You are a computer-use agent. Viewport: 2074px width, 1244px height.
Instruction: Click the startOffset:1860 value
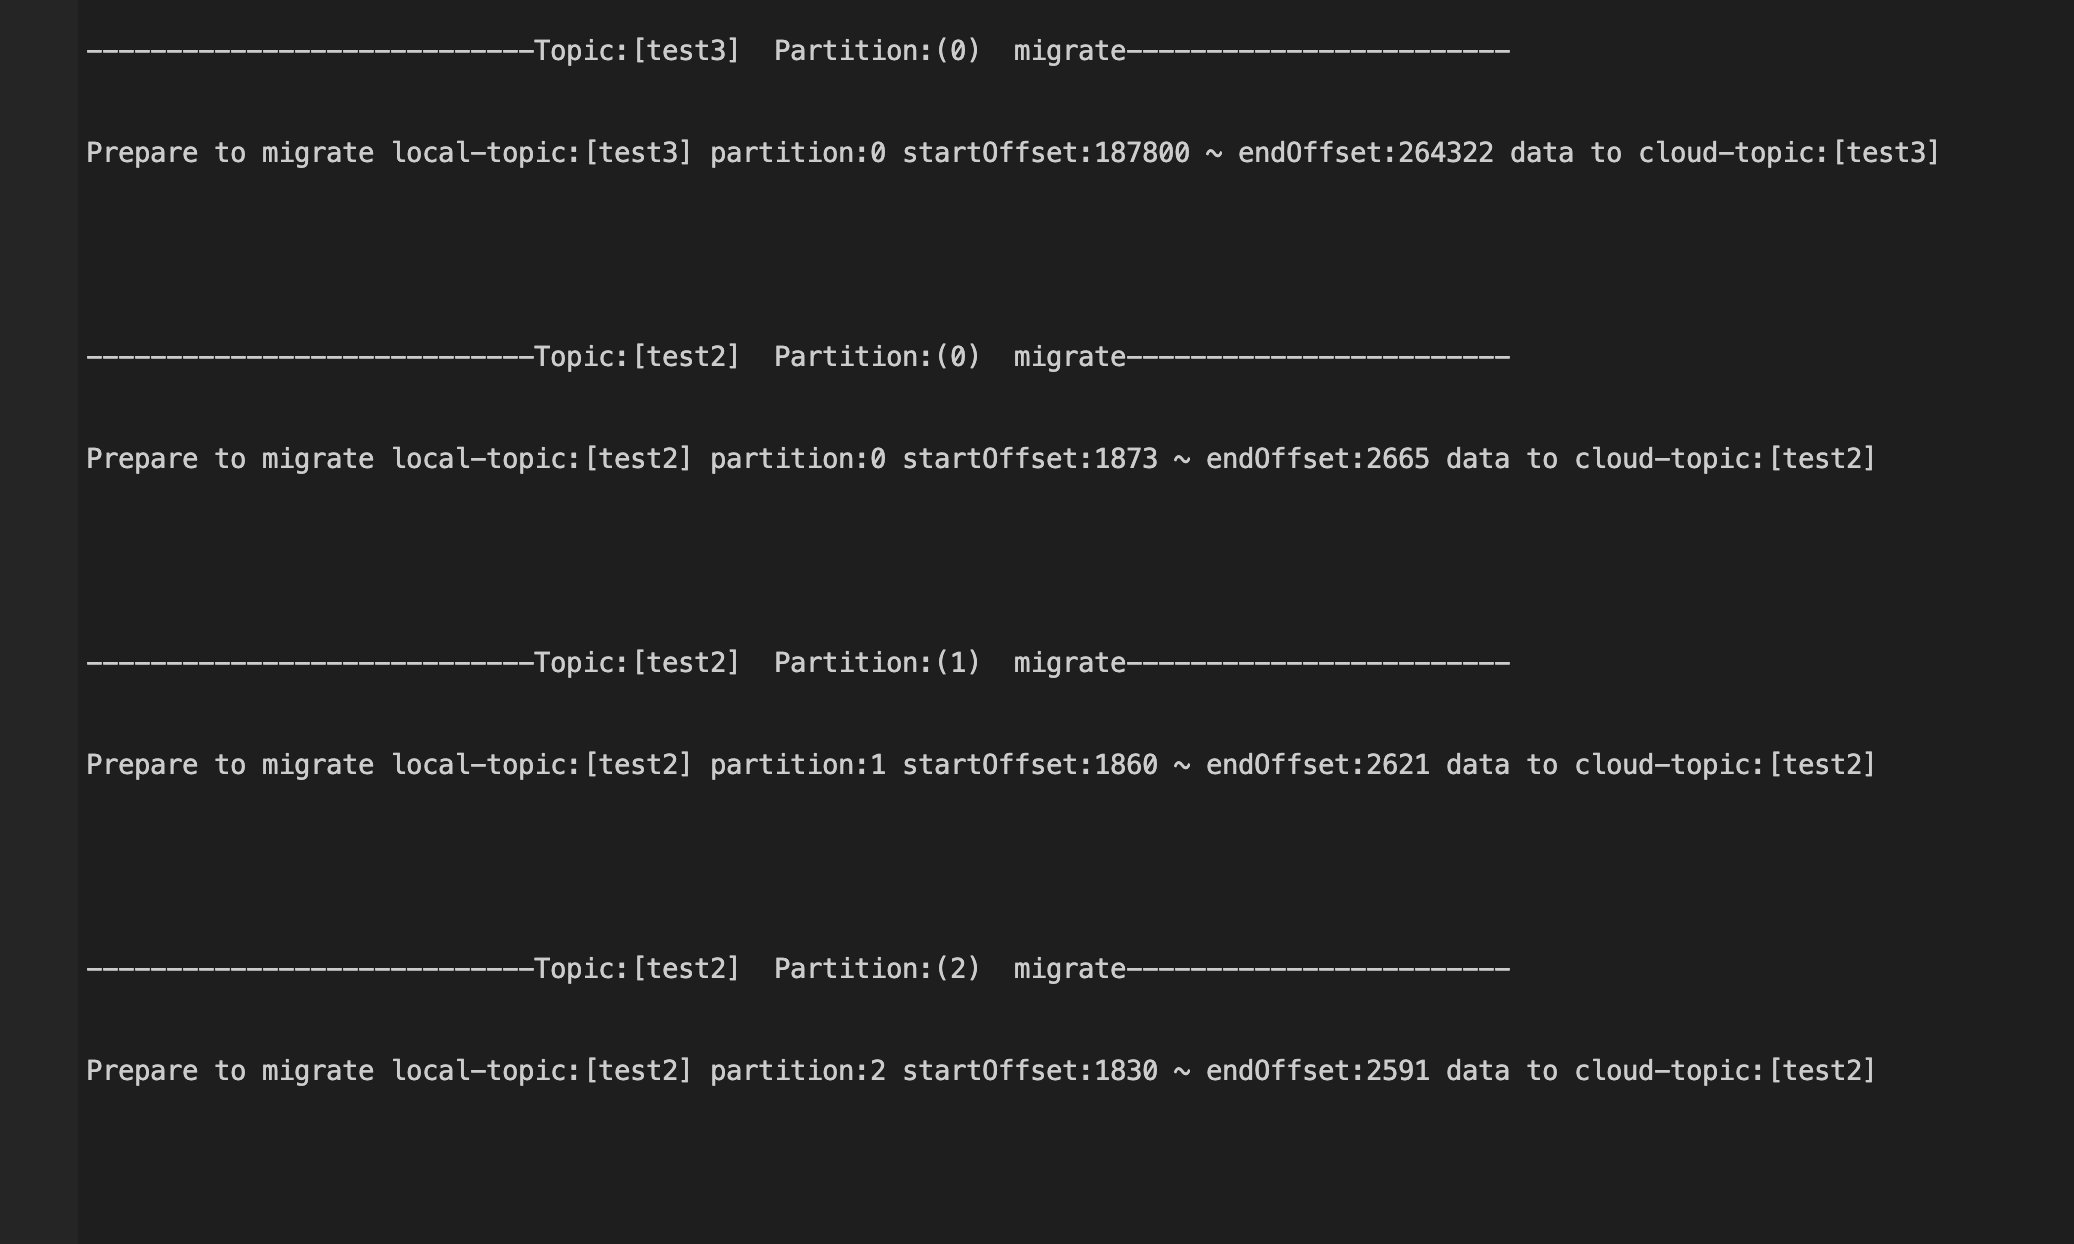tap(1030, 765)
